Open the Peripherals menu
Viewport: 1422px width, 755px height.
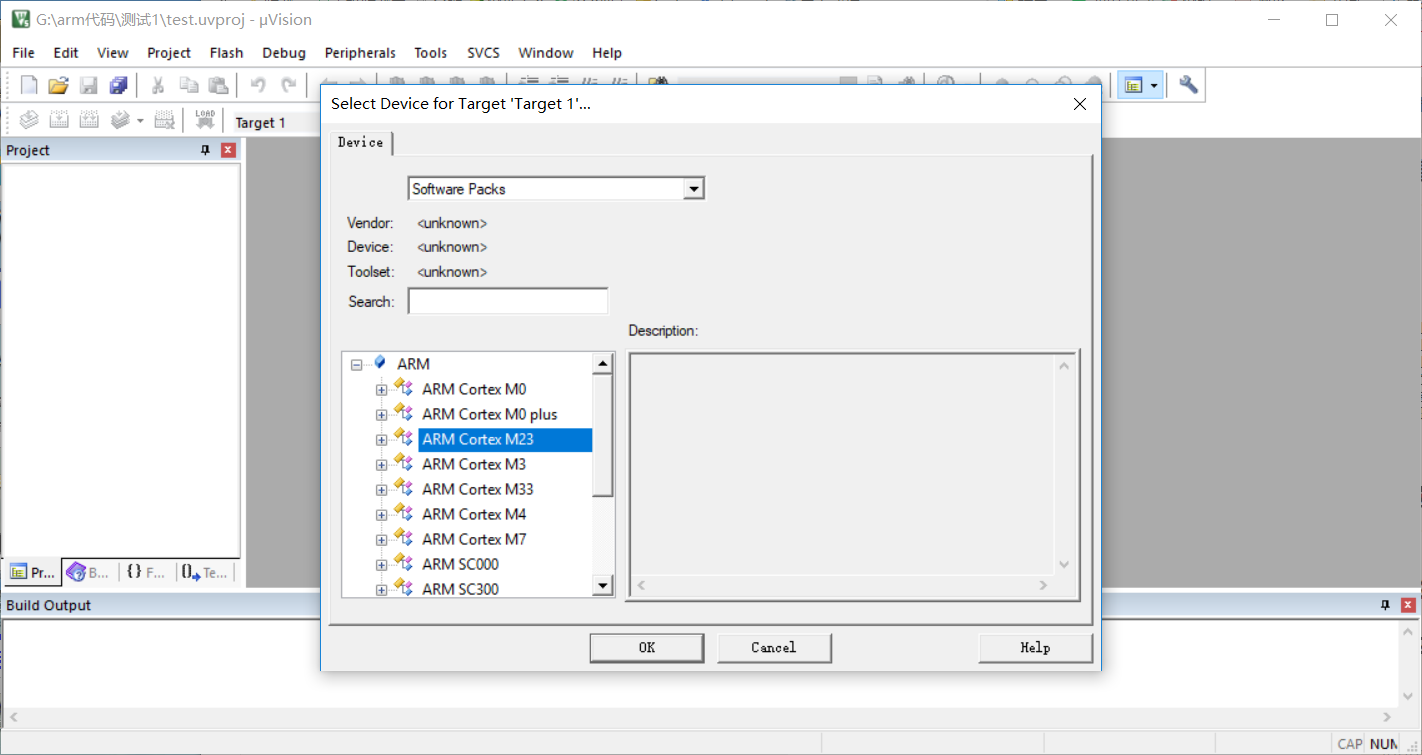pos(360,53)
